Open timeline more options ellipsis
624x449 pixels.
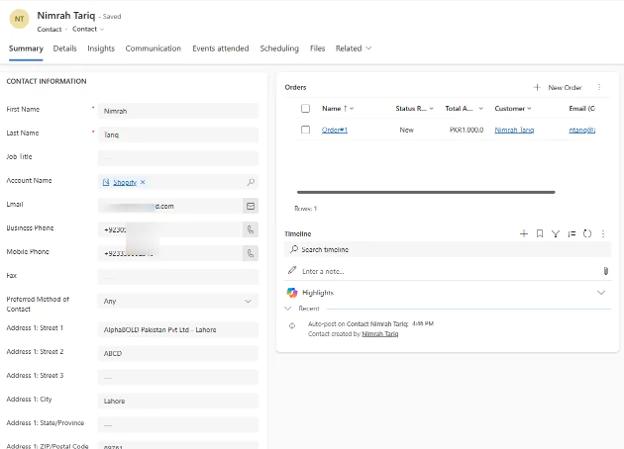[603, 234]
